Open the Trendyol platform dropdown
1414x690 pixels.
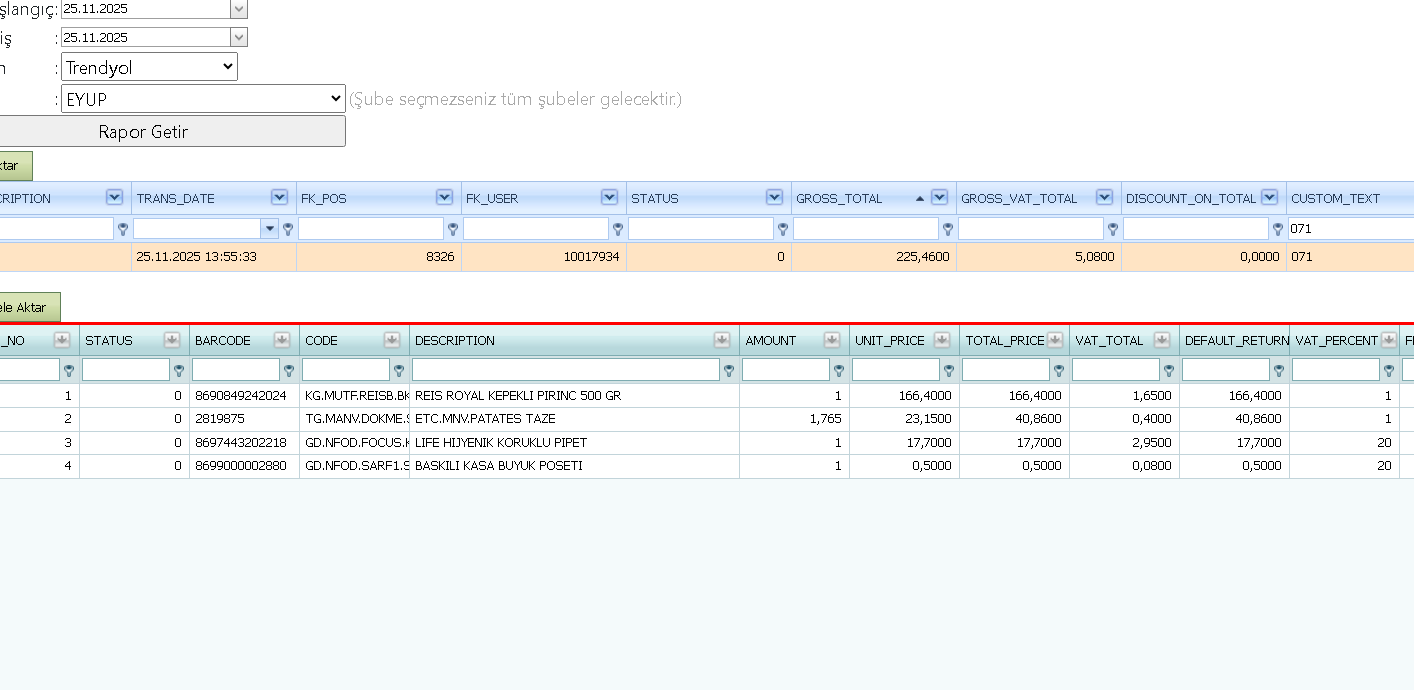149,68
